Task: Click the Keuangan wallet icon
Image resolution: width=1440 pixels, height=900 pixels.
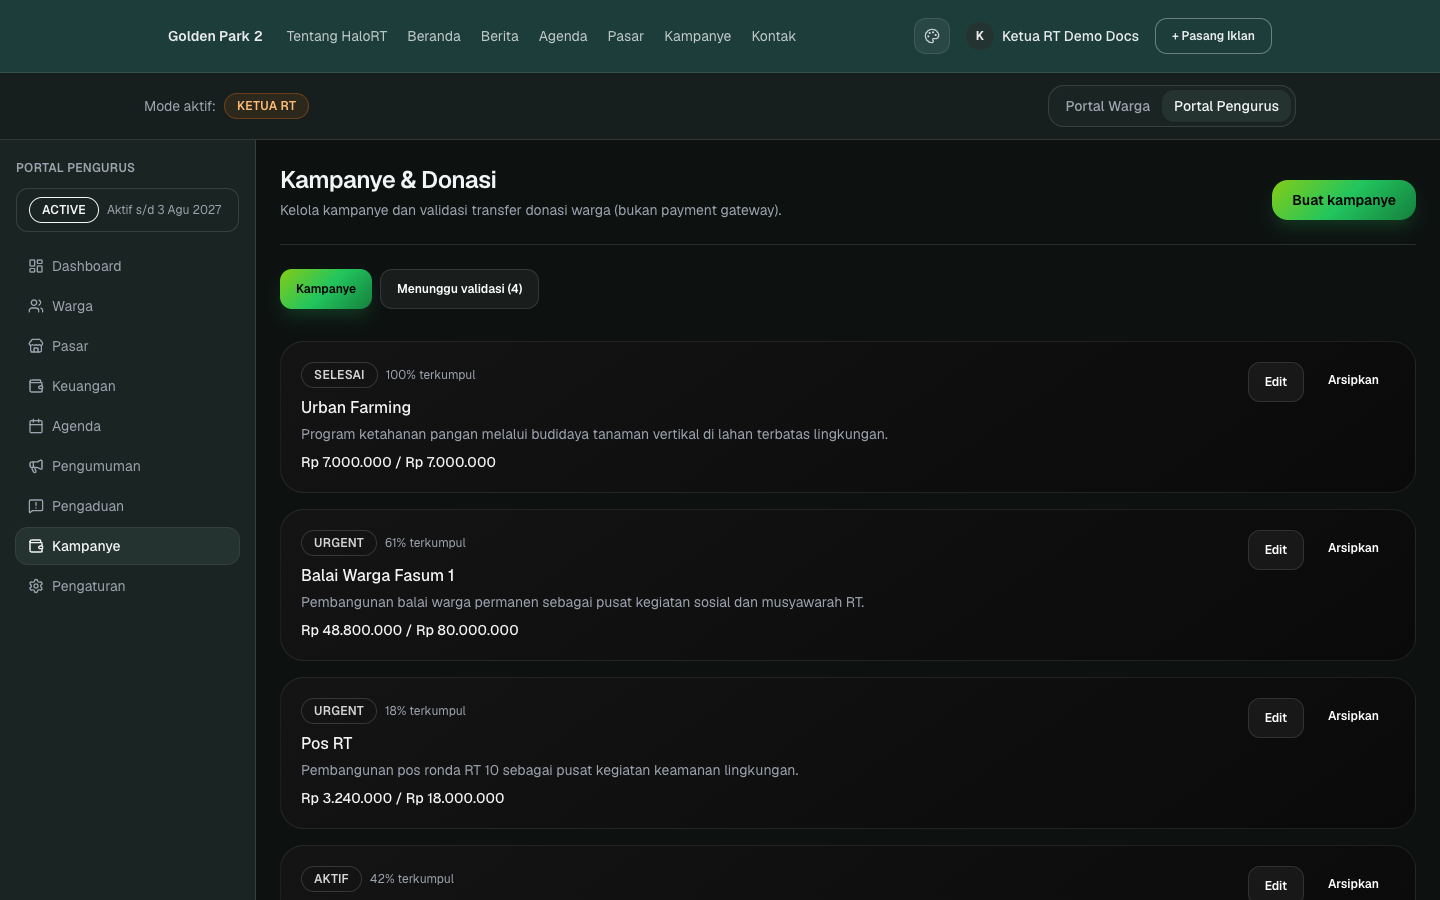Action: coord(36,386)
